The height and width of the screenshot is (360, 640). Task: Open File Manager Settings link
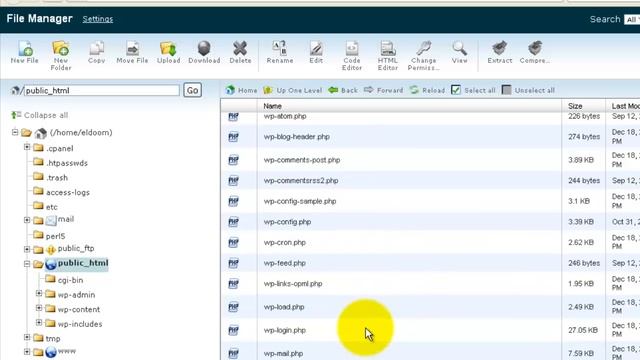coord(98,19)
